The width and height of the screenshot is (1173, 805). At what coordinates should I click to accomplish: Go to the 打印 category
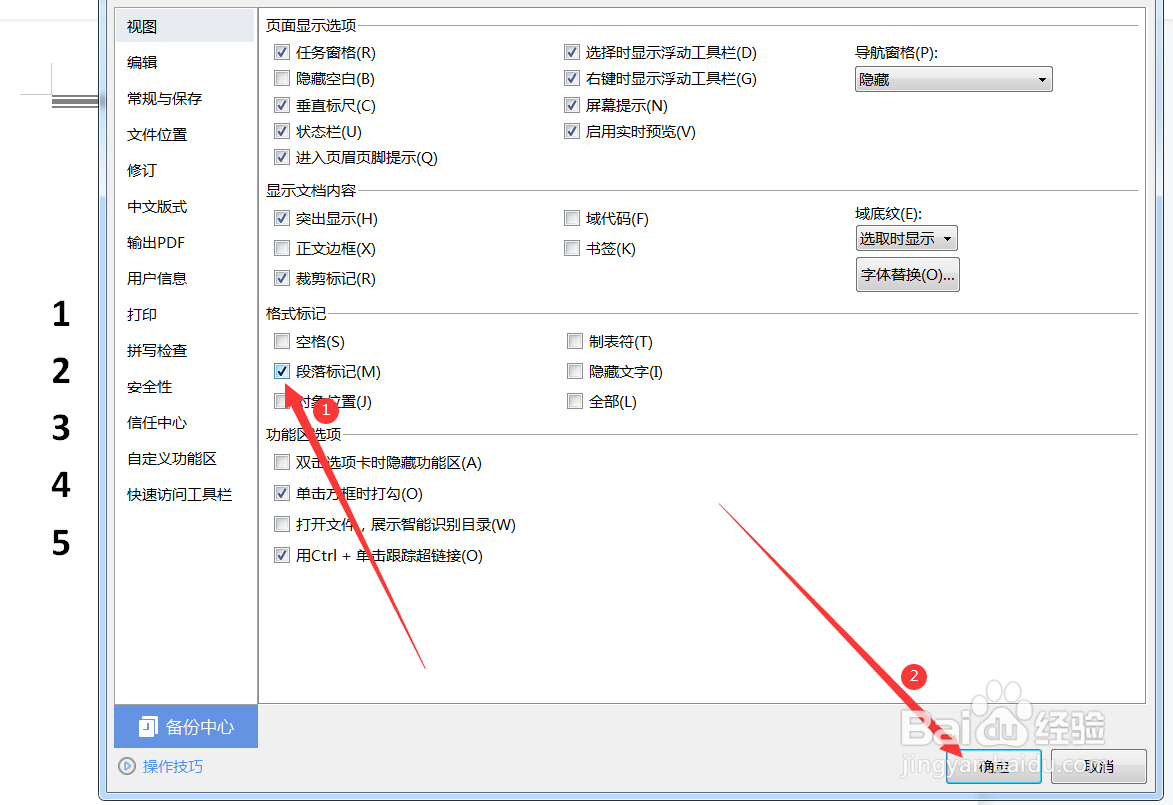[x=142, y=314]
